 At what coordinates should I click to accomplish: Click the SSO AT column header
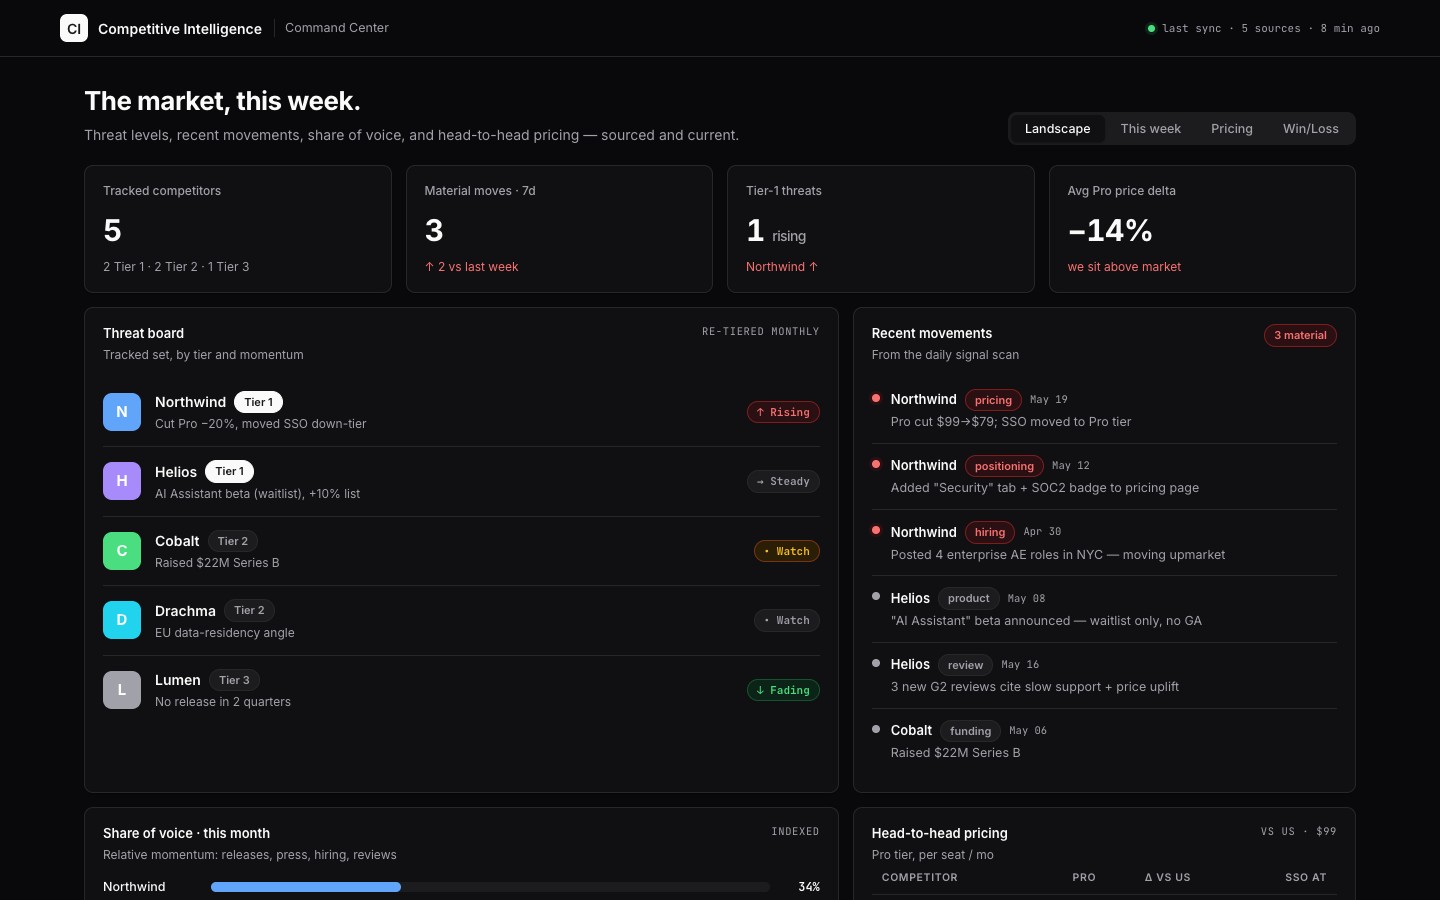pos(1305,877)
